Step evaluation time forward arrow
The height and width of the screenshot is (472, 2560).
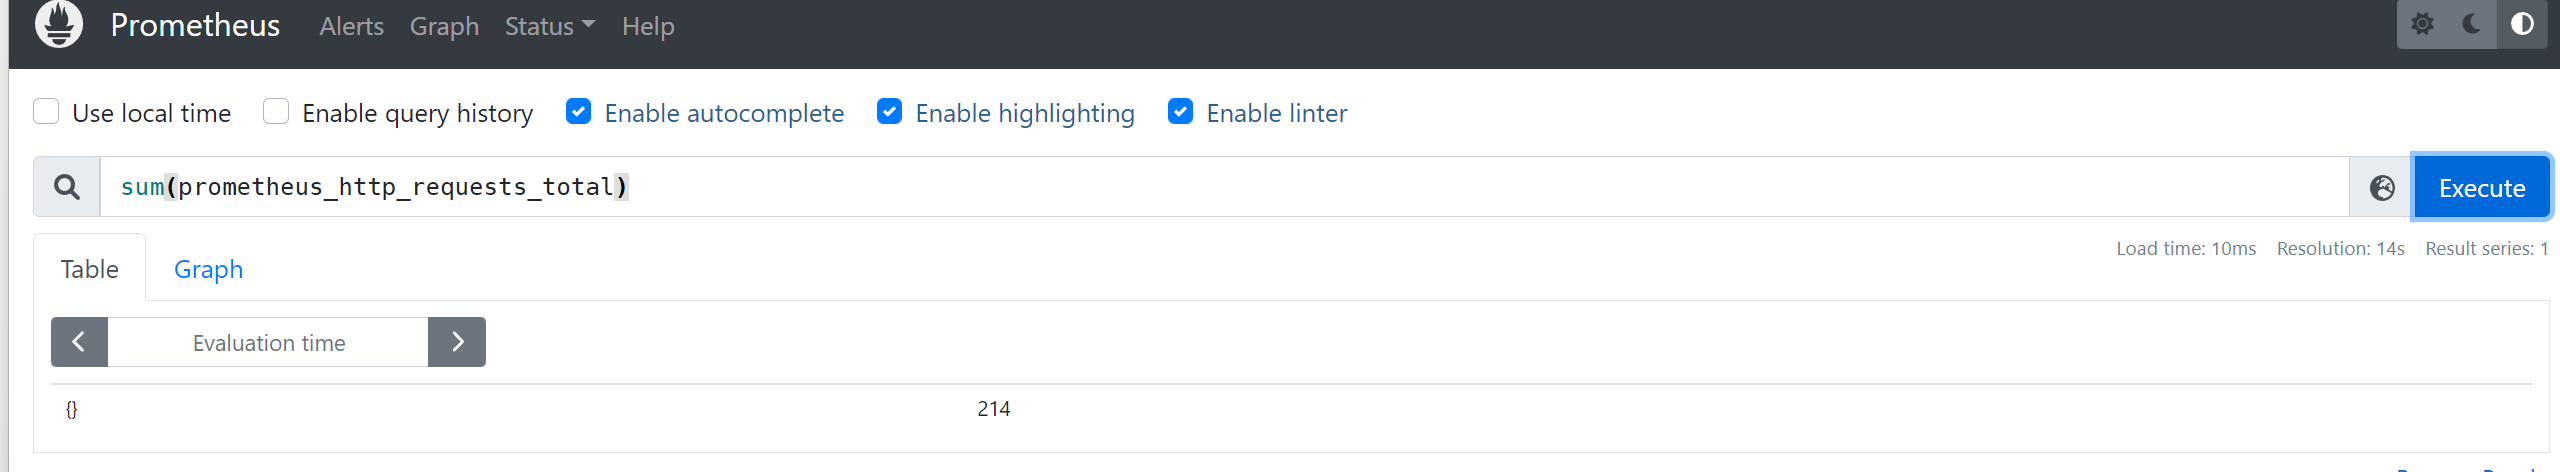(x=457, y=342)
